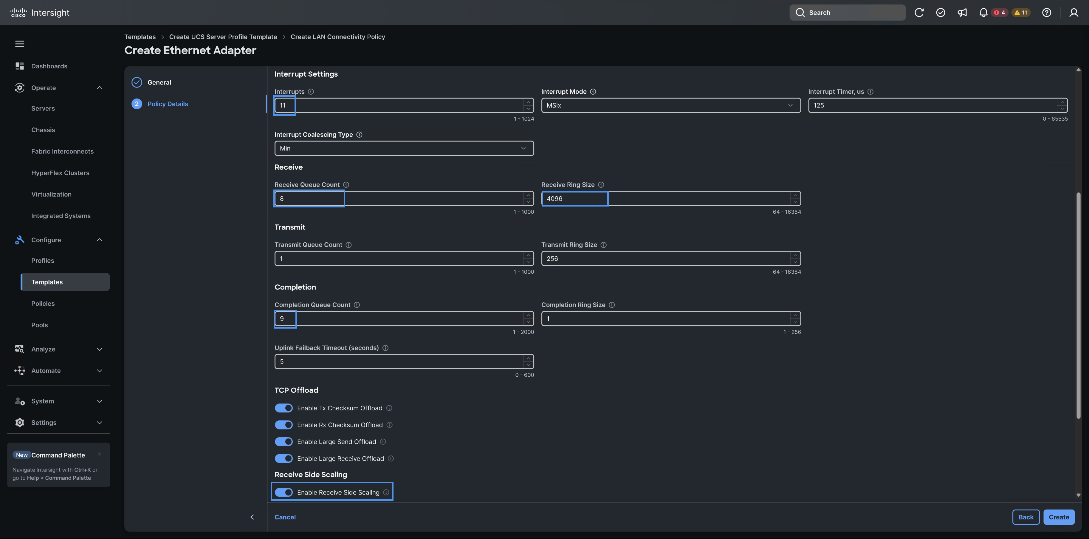Open Fabric Interconnects in sidebar
Screen dimensions: 1089x539
tap(63, 151)
